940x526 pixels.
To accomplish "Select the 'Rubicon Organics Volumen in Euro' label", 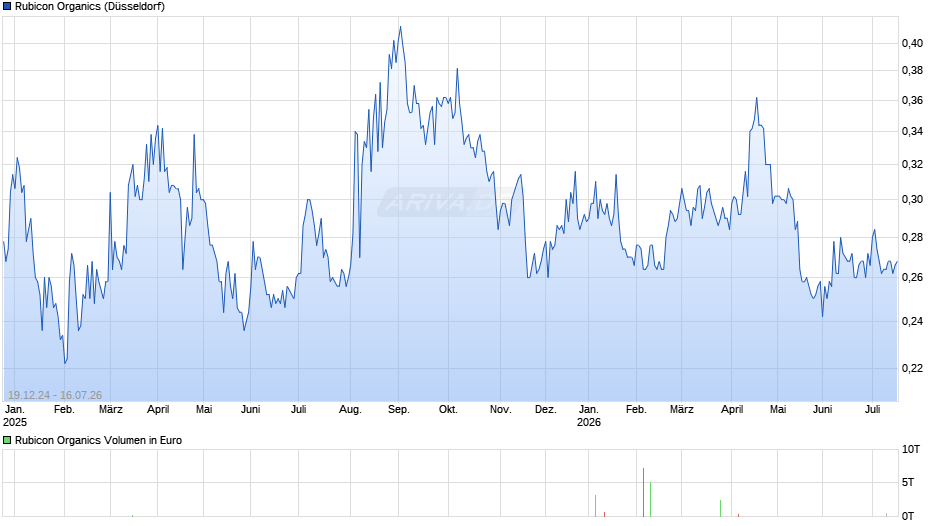I will tap(98, 440).
